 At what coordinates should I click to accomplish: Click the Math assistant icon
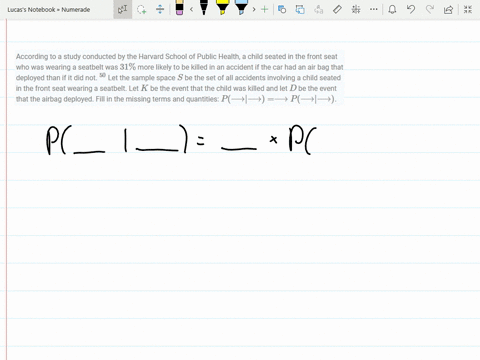356,9
